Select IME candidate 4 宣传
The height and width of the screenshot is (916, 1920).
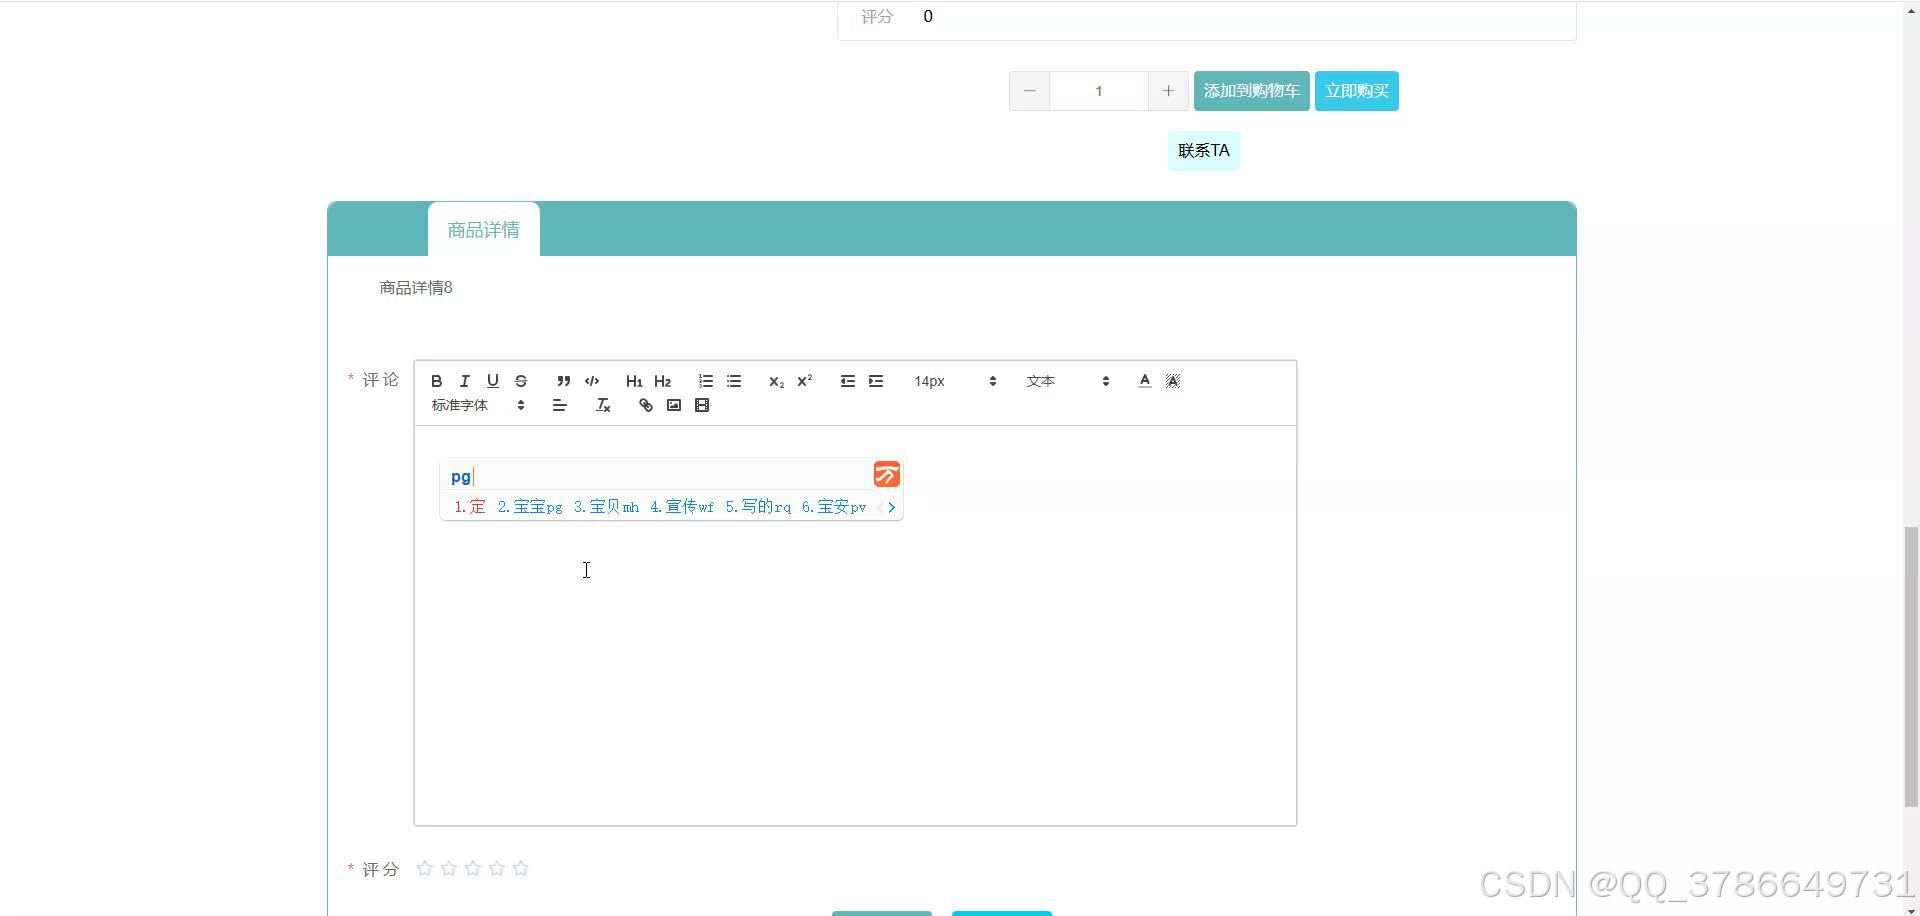click(682, 507)
